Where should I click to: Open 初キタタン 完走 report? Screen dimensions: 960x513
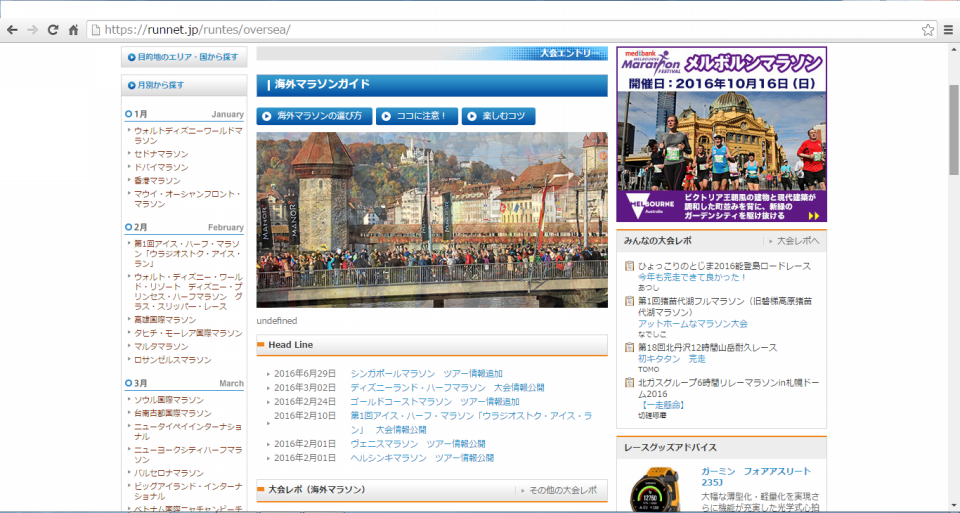[x=672, y=359]
